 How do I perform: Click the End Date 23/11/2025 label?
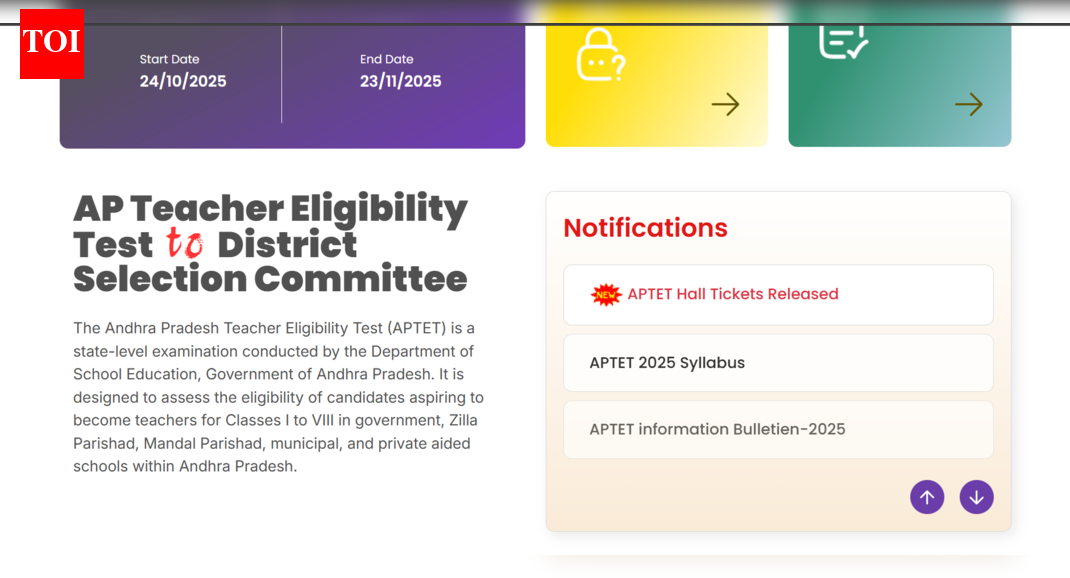pos(400,72)
